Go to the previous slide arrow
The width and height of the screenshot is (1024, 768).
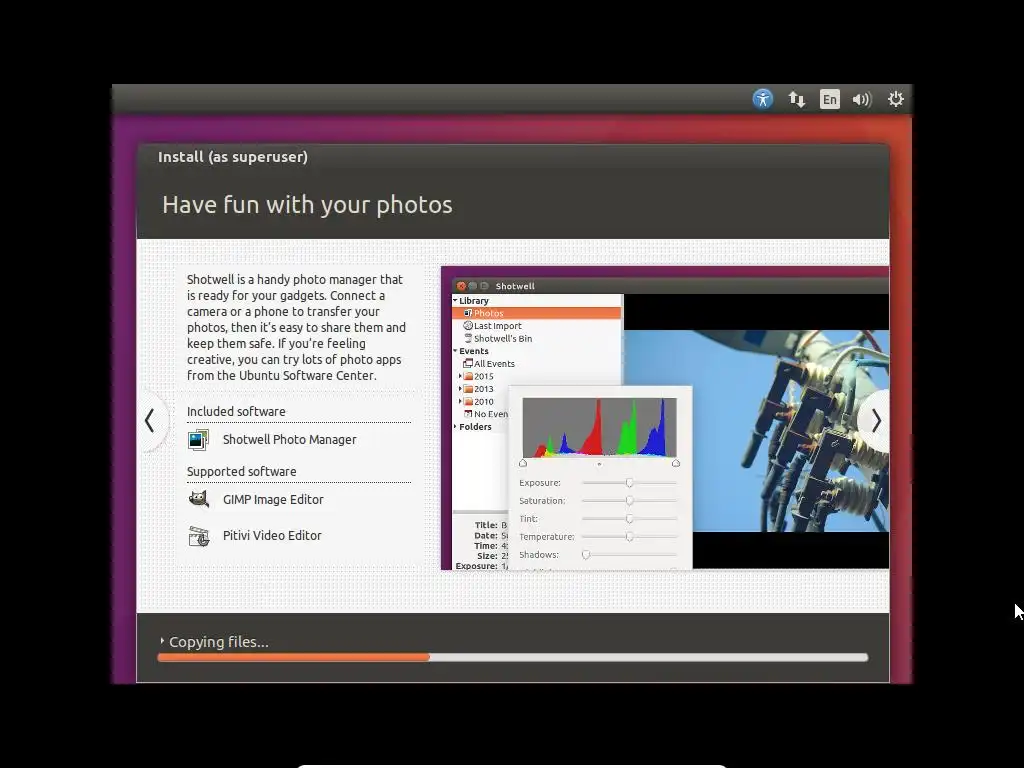coord(150,421)
